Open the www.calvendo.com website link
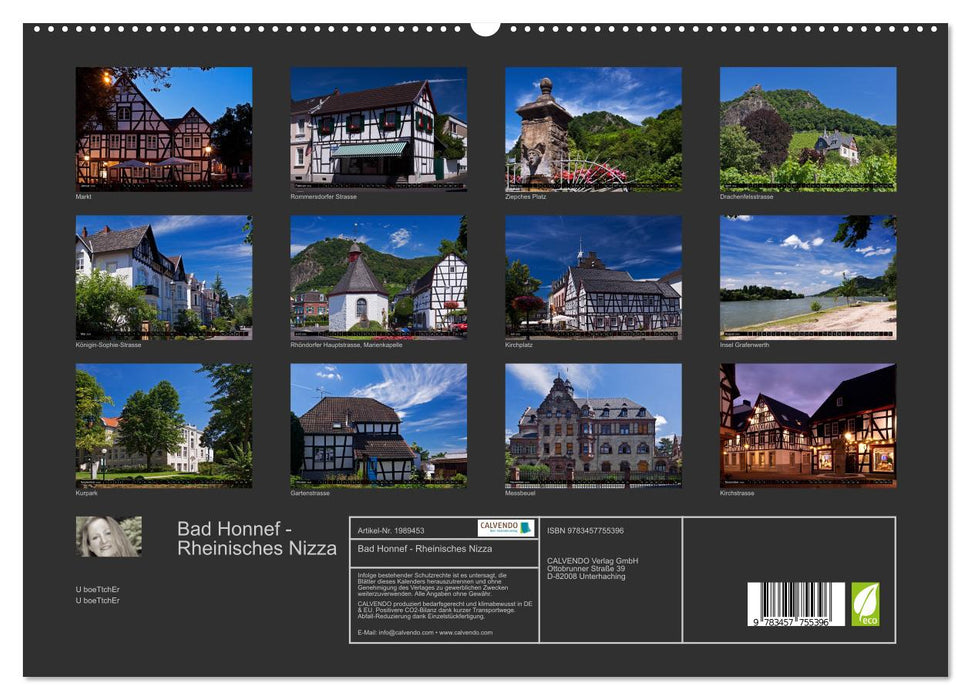The height and width of the screenshot is (700, 971). (x=466, y=633)
